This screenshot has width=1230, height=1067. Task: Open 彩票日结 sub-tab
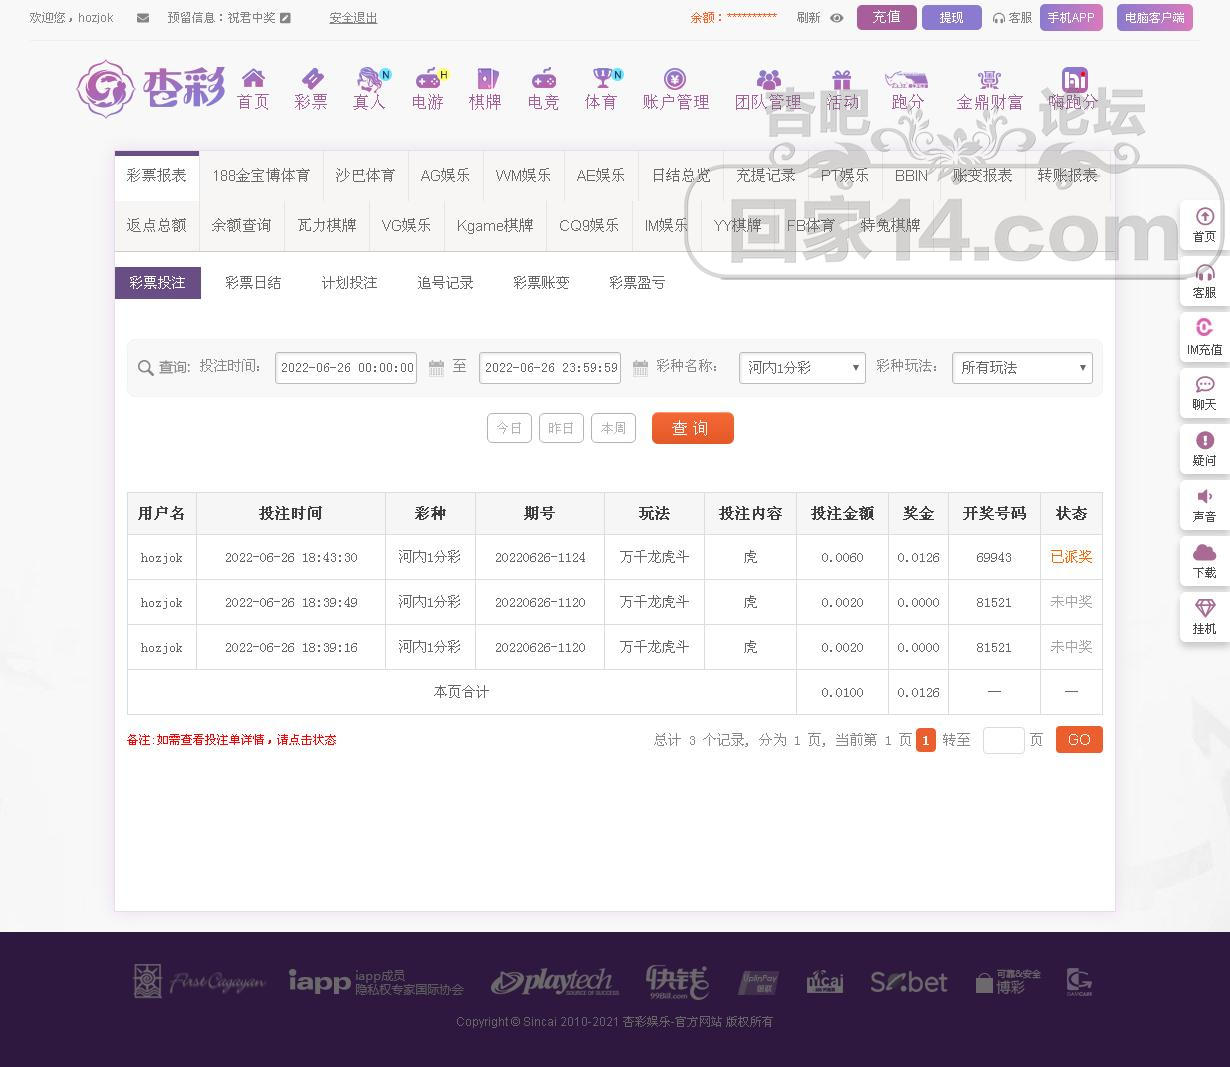[x=253, y=283]
